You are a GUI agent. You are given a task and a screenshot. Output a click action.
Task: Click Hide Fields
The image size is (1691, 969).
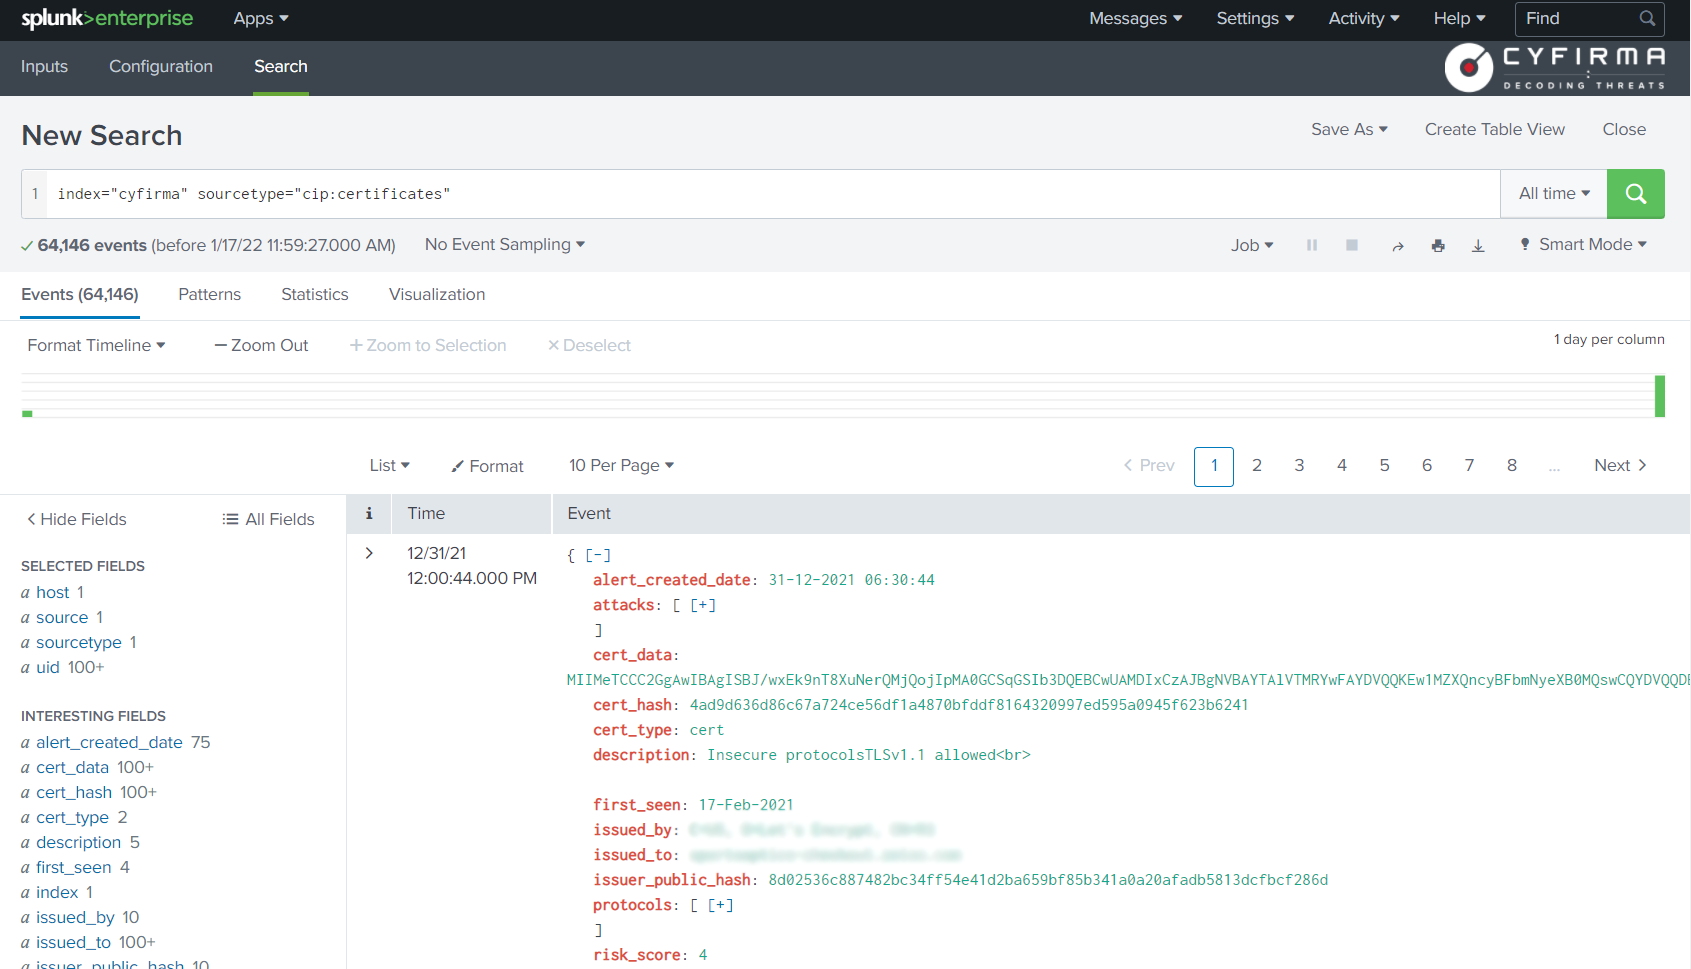[x=77, y=519]
